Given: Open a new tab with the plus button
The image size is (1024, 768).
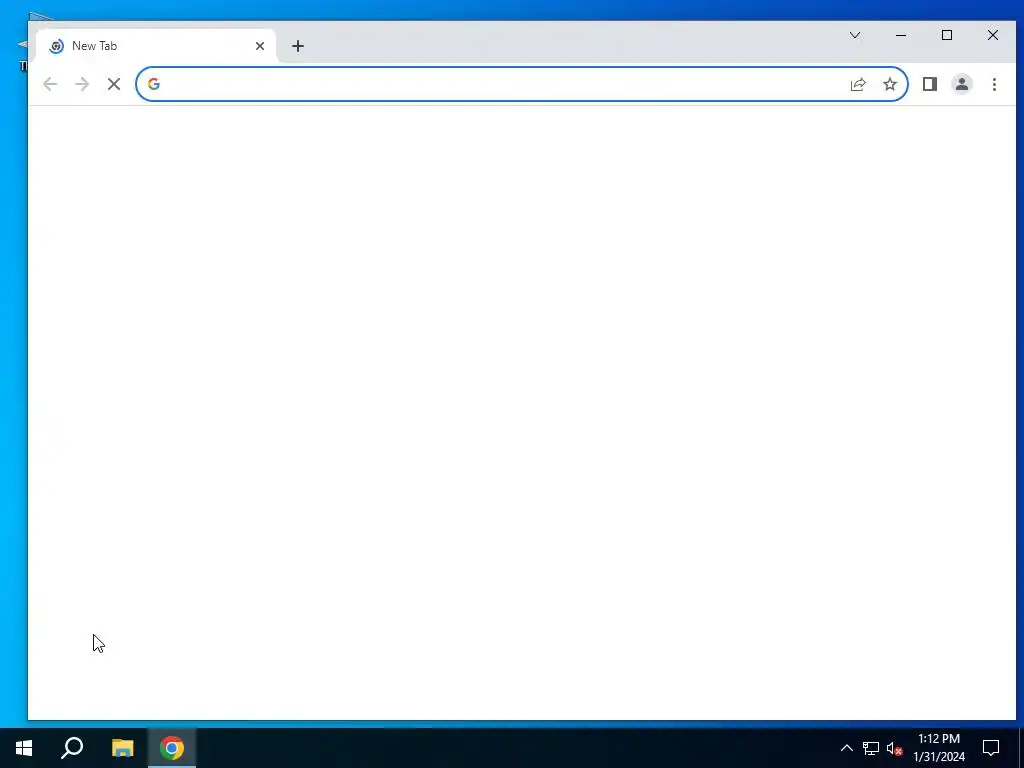Looking at the screenshot, I should [298, 46].
